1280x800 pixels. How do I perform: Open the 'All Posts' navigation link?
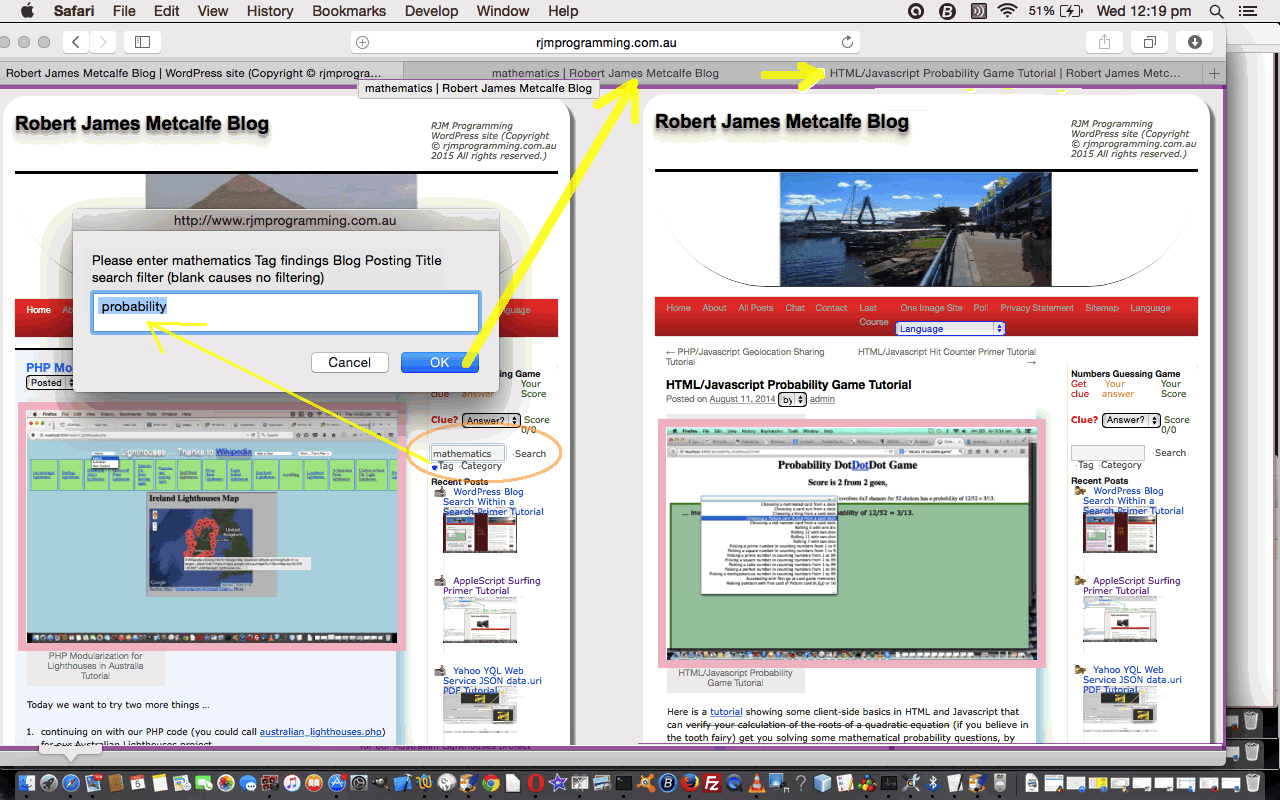(756, 308)
